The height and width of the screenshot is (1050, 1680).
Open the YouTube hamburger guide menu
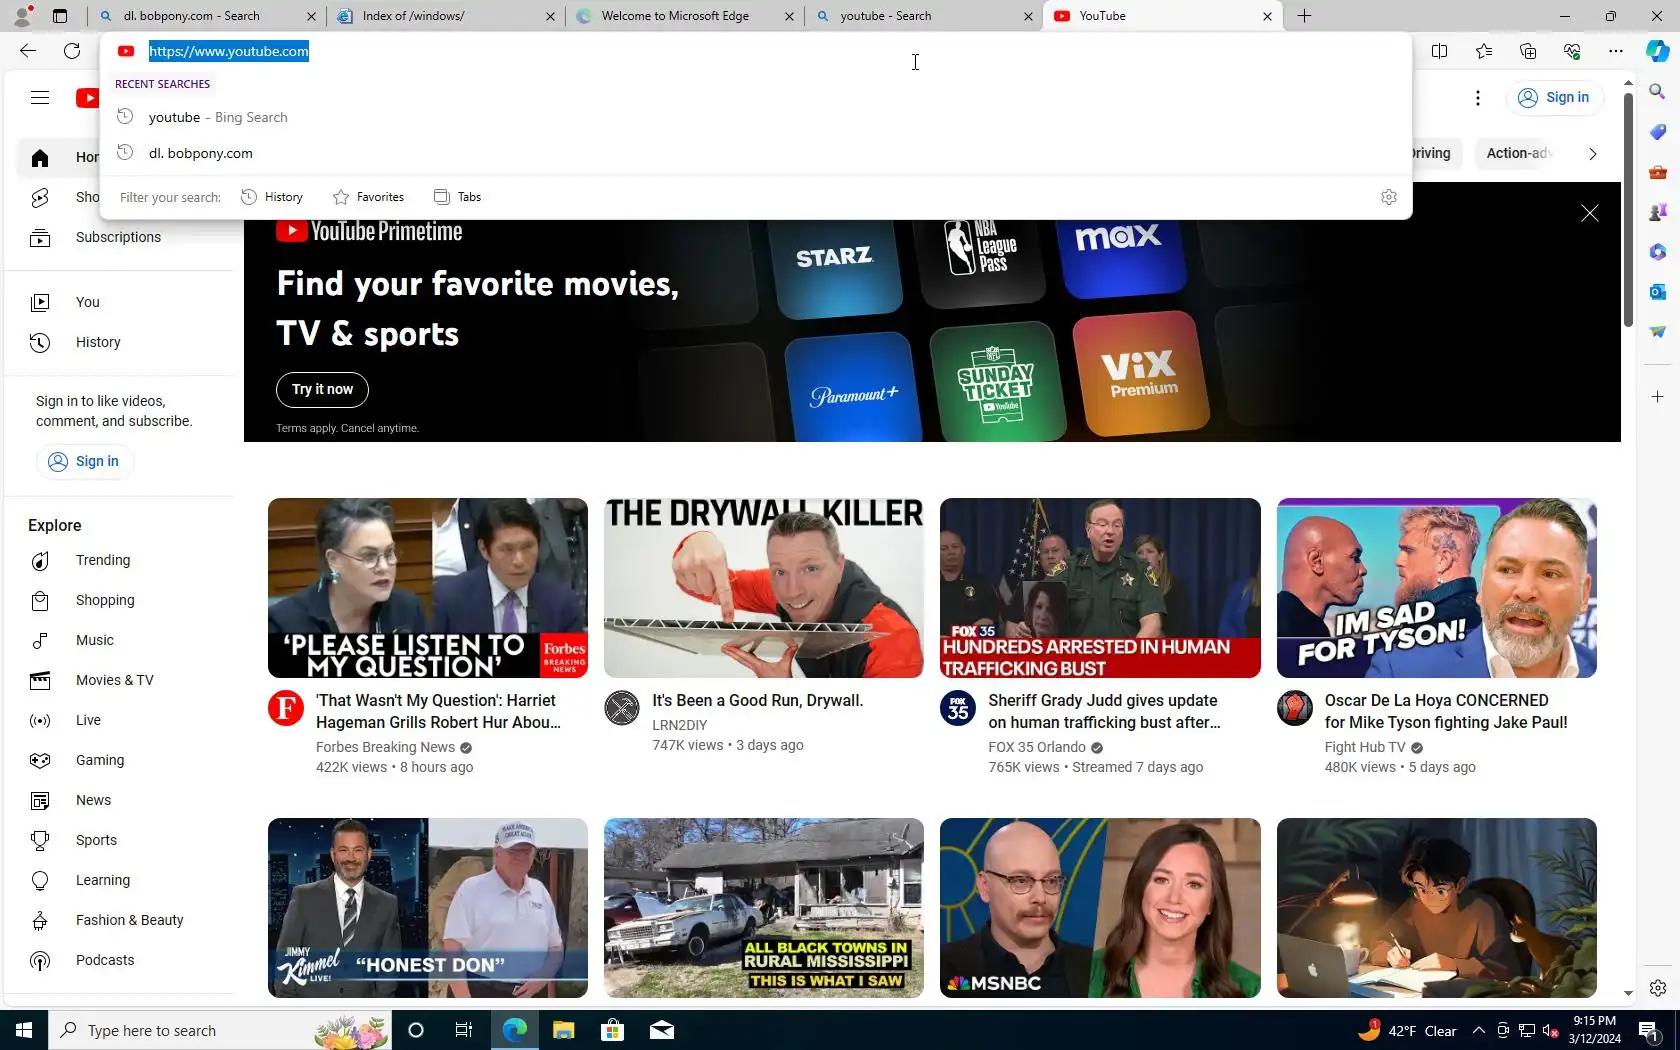[40, 97]
